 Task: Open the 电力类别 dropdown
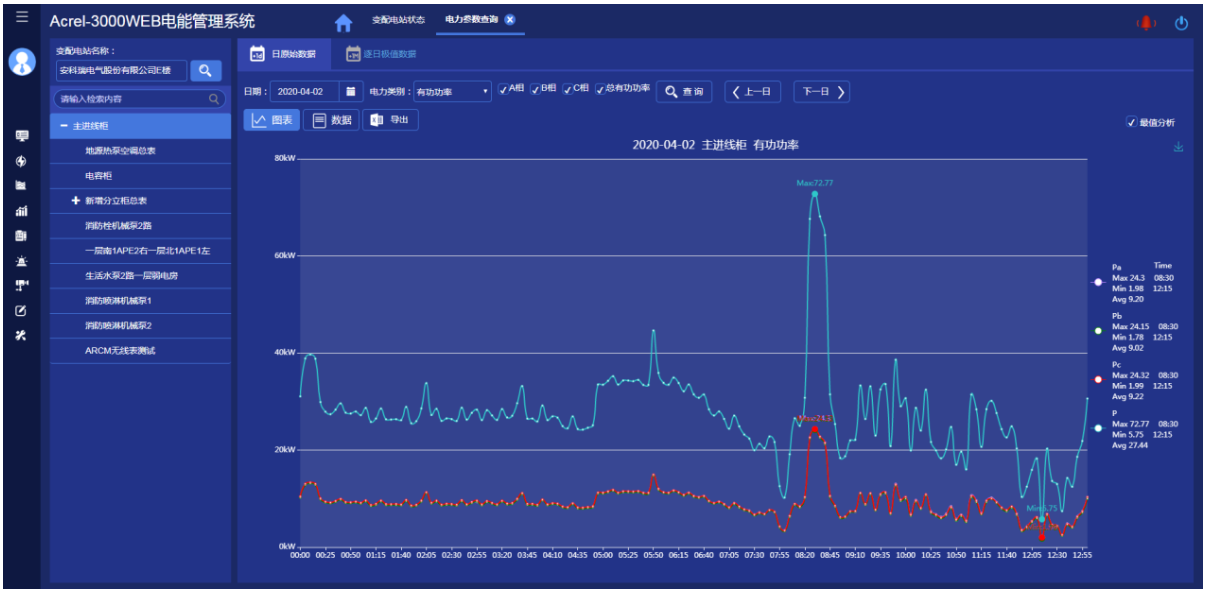click(x=453, y=92)
